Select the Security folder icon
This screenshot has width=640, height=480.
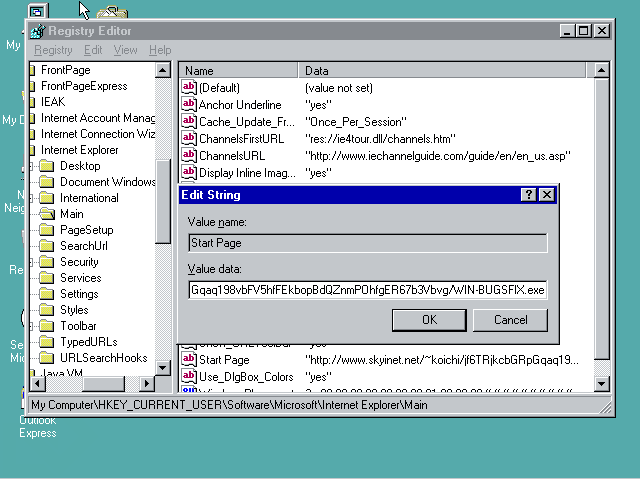click(47, 262)
